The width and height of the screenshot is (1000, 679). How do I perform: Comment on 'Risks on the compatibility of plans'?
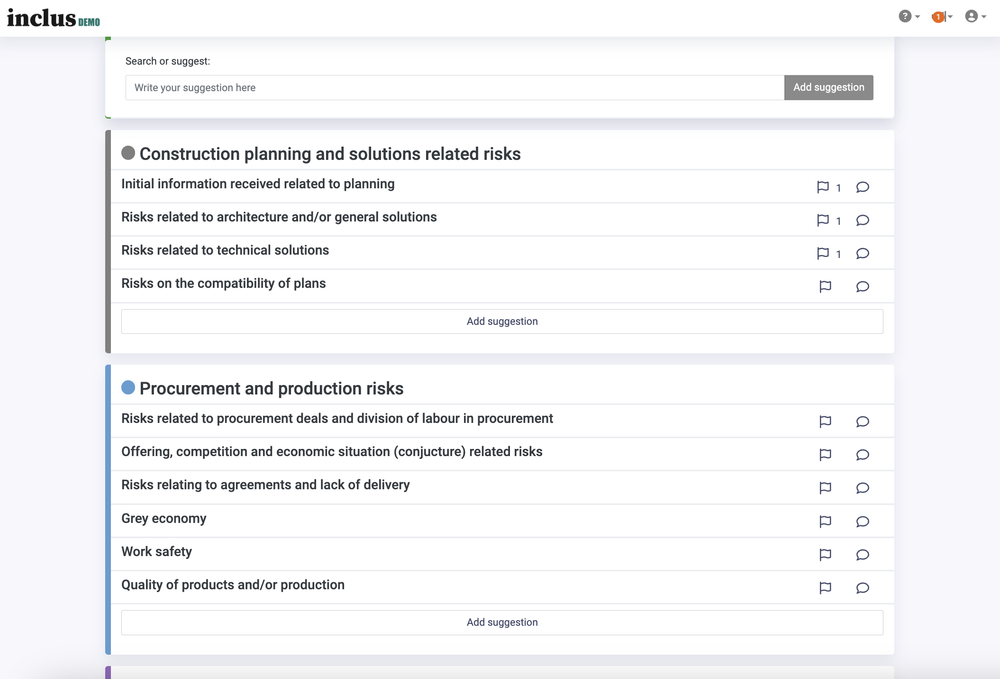tap(862, 286)
